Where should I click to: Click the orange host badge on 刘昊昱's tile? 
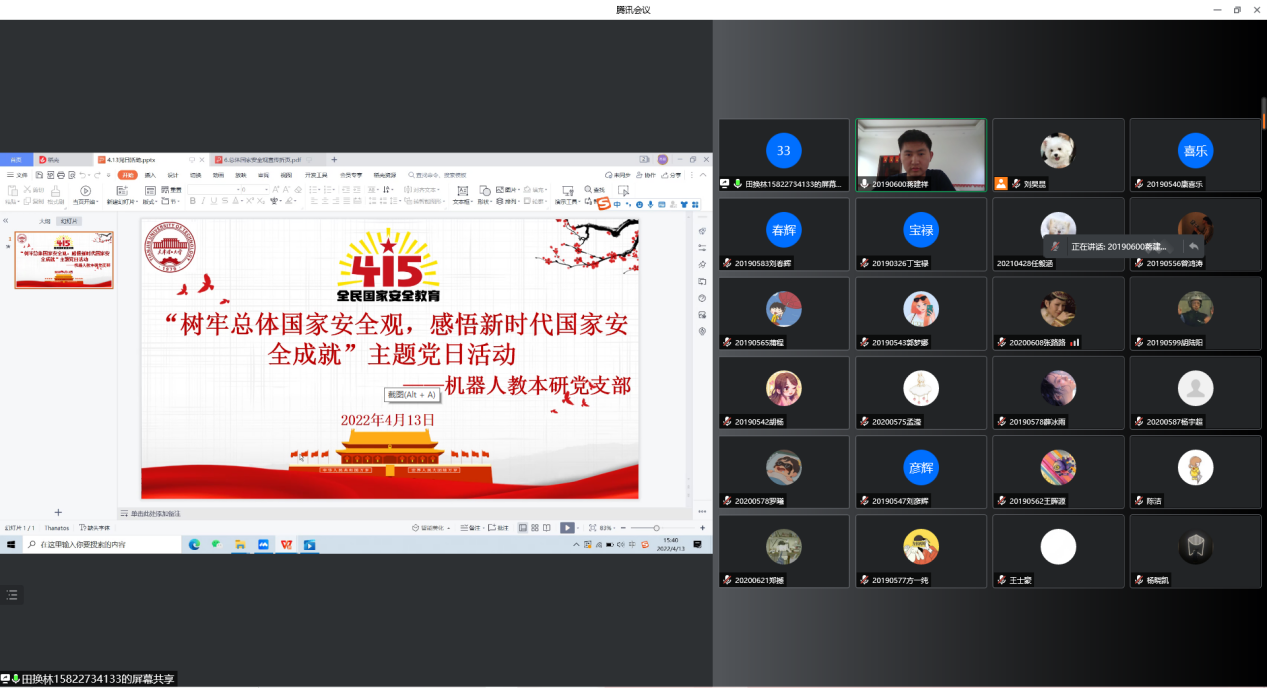click(x=1000, y=184)
